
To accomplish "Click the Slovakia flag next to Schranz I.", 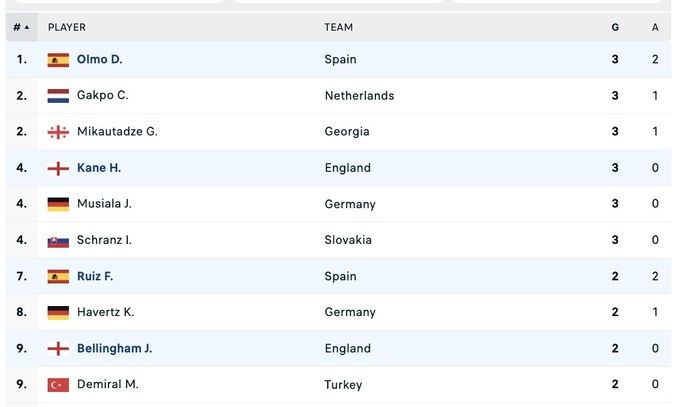I will coord(58,241).
